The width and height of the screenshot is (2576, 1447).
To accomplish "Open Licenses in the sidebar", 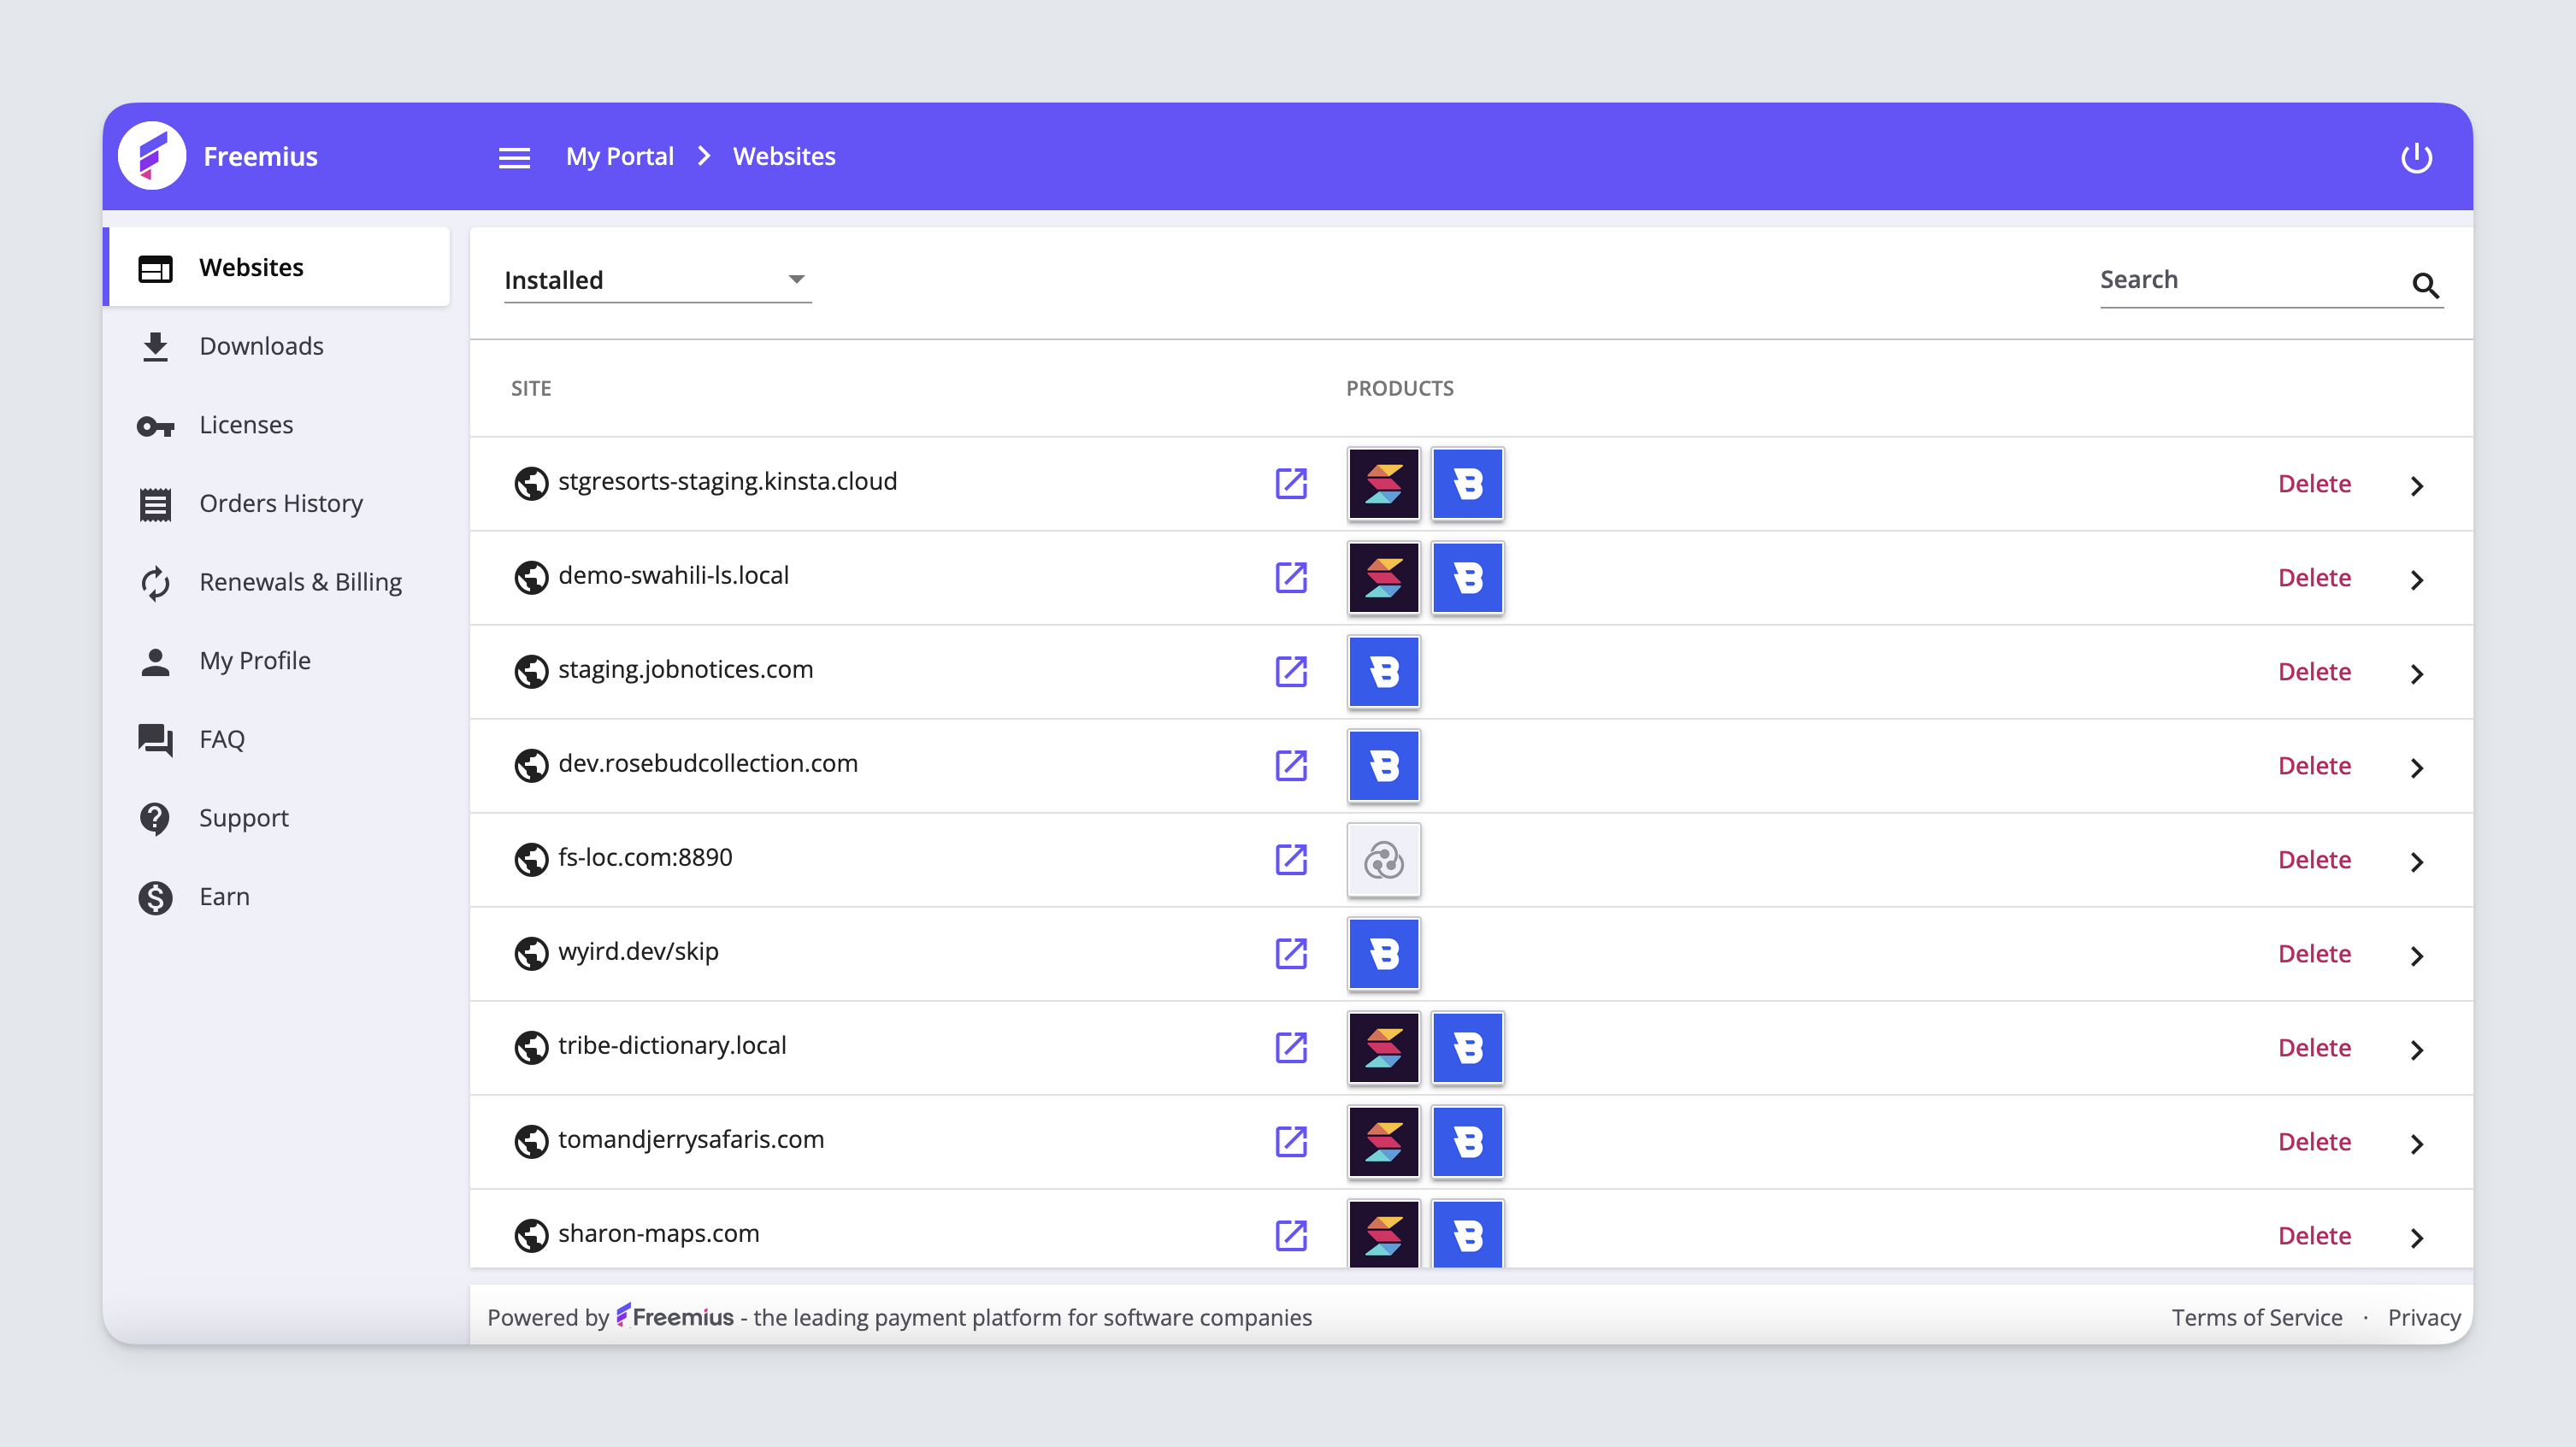I will [277, 425].
